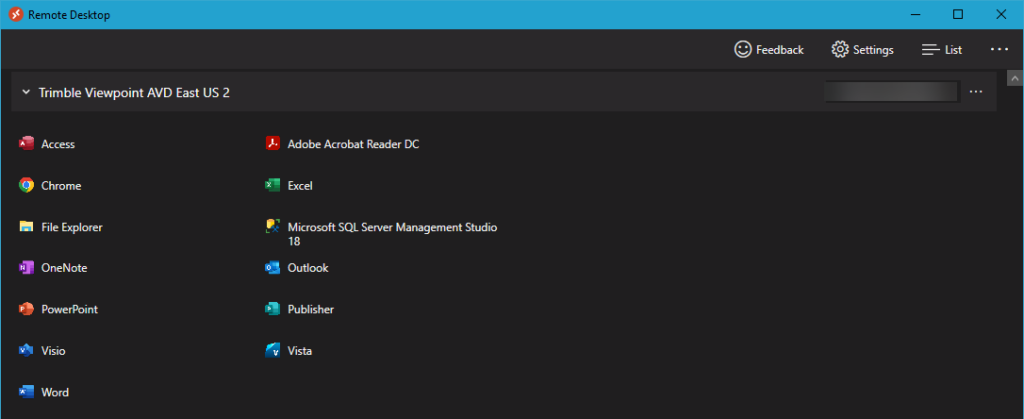Click the Adobe Acrobat Reader DC text
Screen dimensions: 1024x419
pos(353,144)
